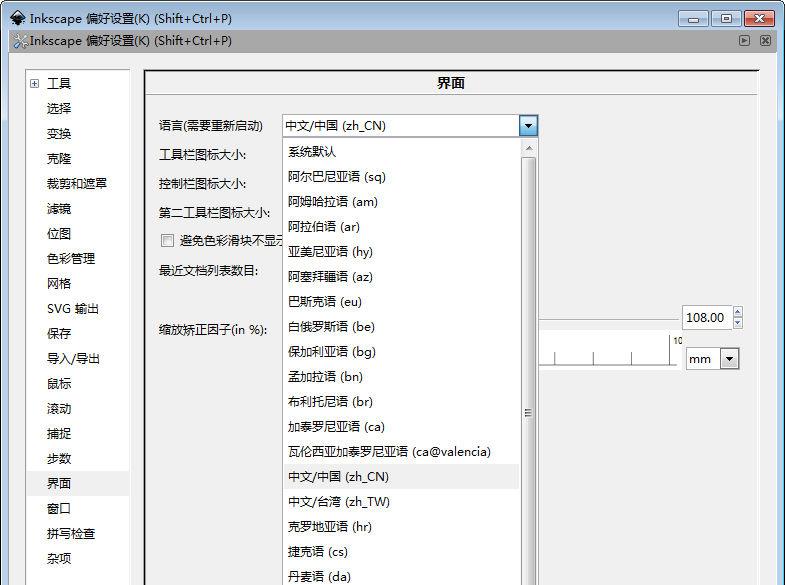The height and width of the screenshot is (585, 785).
Task: Collapse the language dropdown arrow
Action: coord(528,126)
